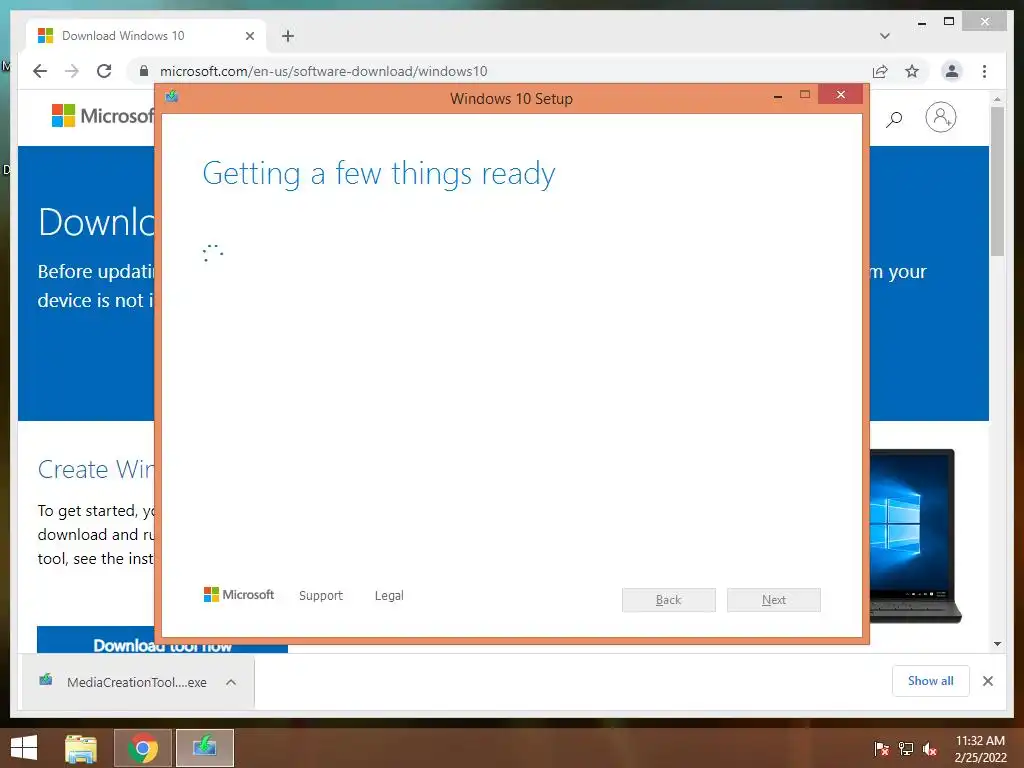Open Chrome's three-dot menu
This screenshot has height=768, width=1024.
tap(984, 71)
